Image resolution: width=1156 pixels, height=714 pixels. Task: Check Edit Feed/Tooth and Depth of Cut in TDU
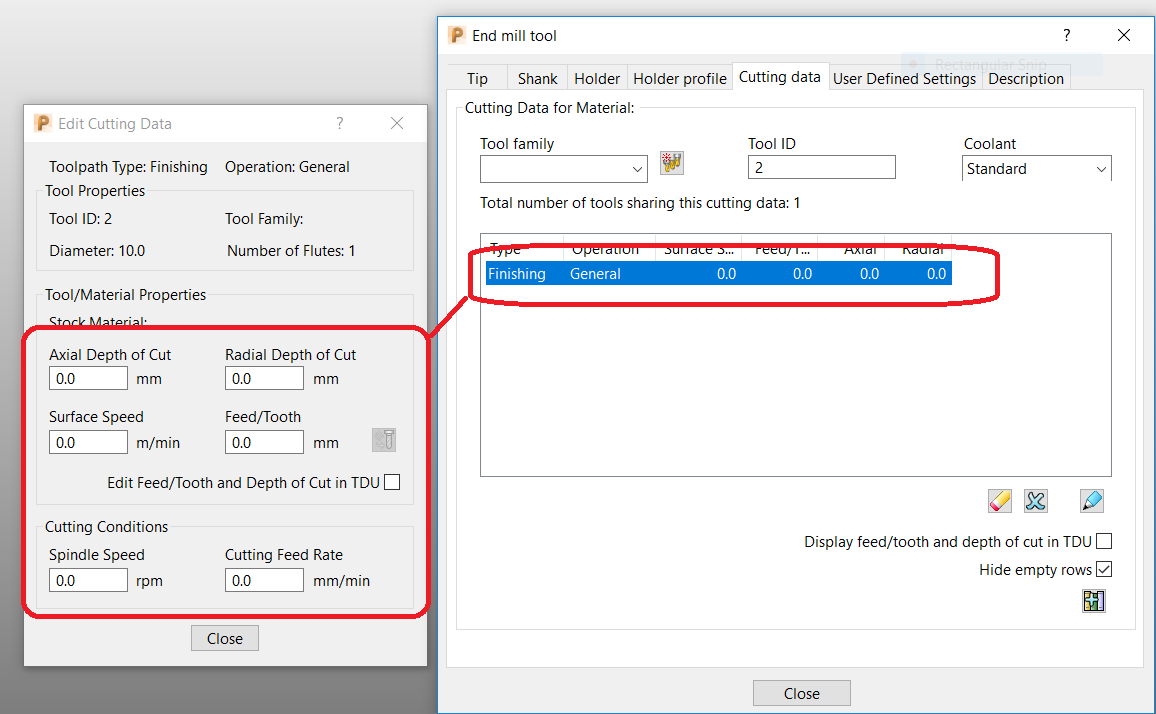pos(392,481)
